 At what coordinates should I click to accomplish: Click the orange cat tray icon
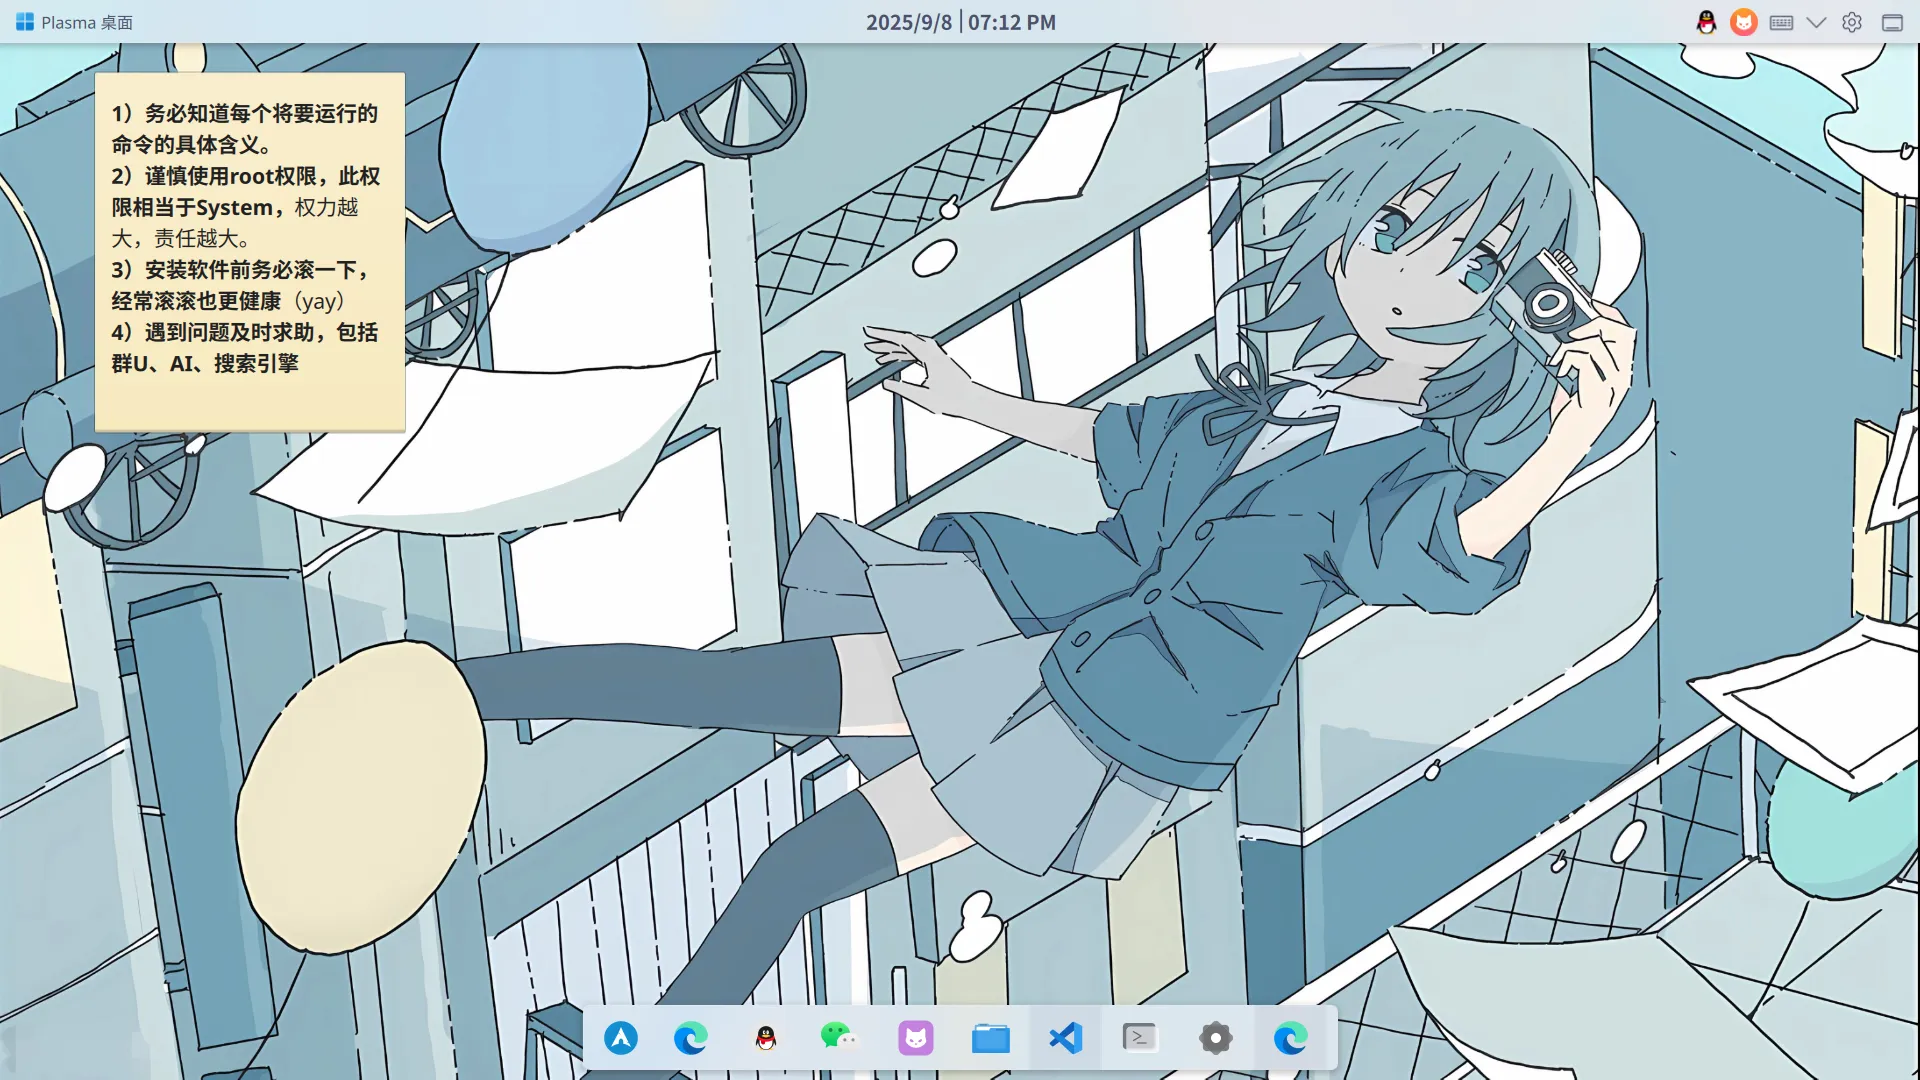[1743, 22]
